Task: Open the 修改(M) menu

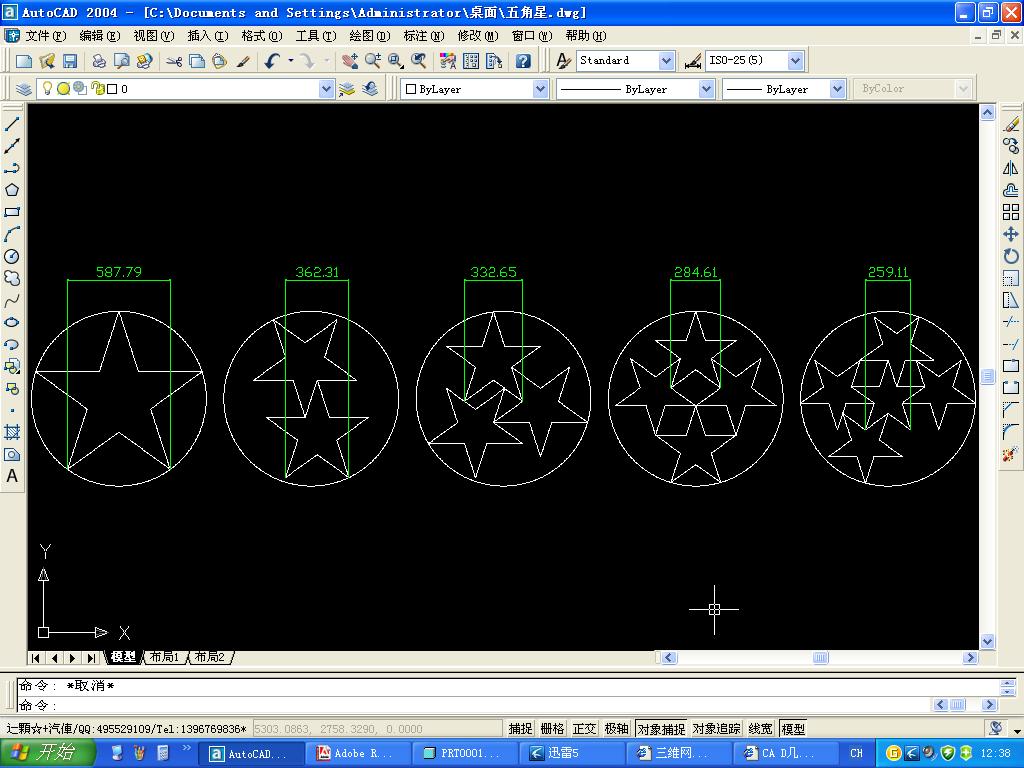Action: coord(478,35)
